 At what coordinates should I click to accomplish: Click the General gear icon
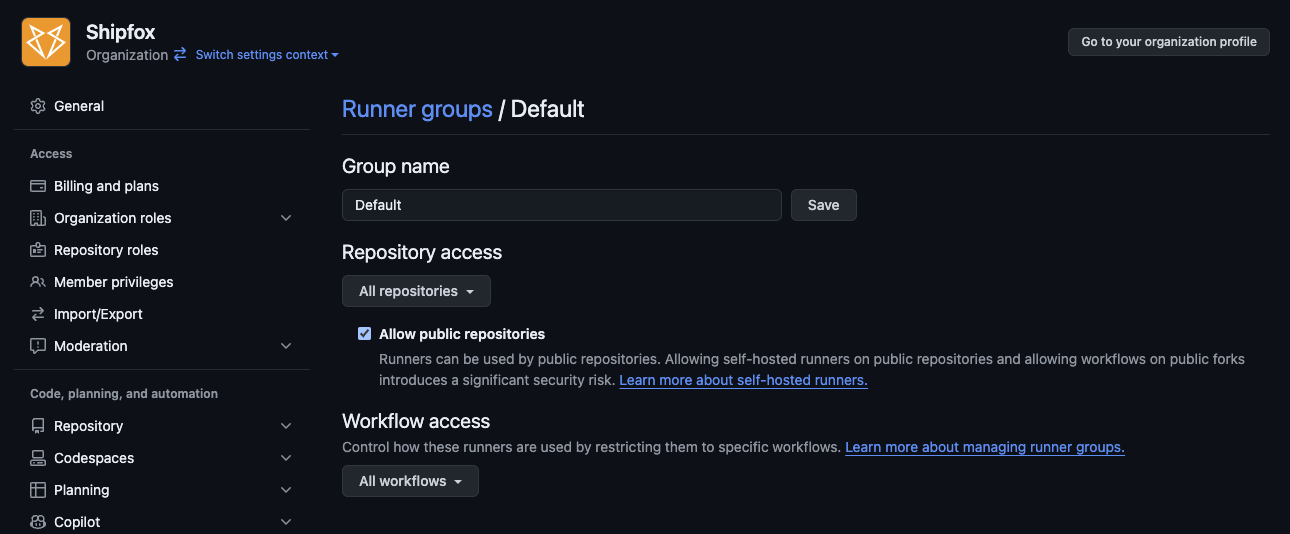38,106
